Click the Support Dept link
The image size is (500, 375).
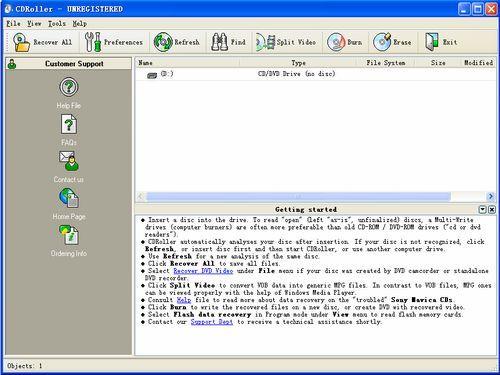212,322
